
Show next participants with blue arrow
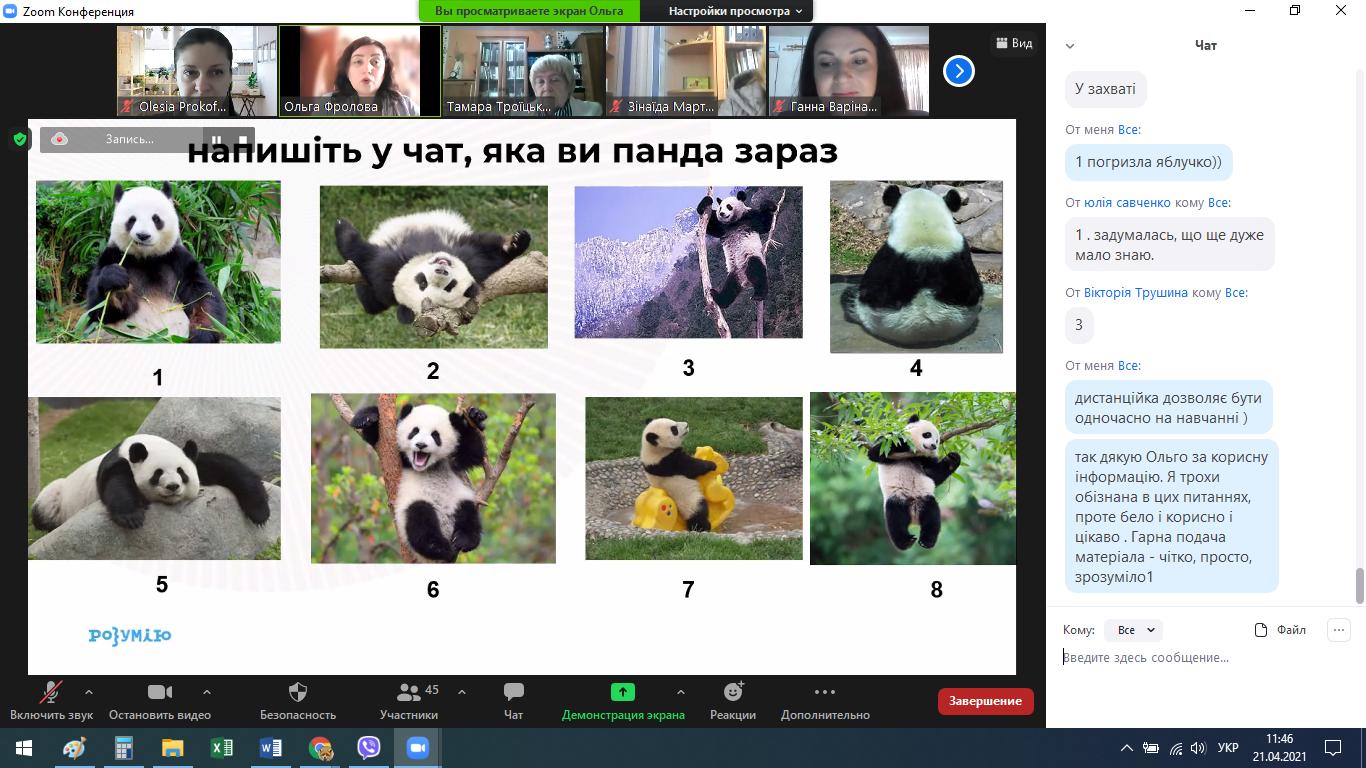pos(958,71)
